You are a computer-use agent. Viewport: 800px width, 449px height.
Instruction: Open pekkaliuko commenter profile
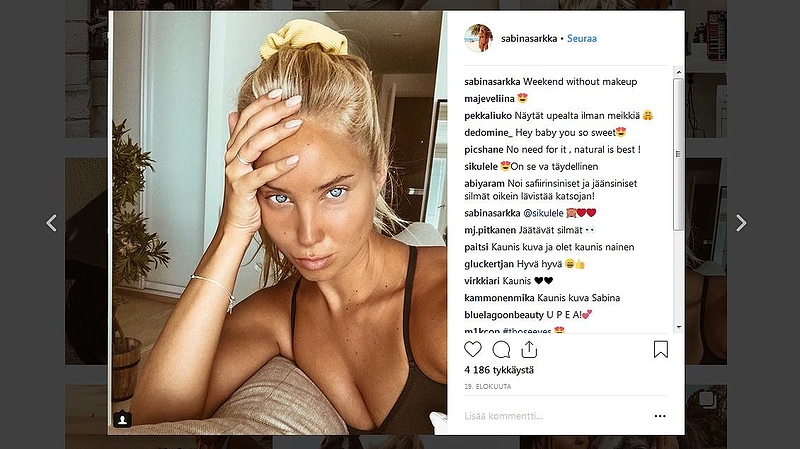tap(488, 116)
